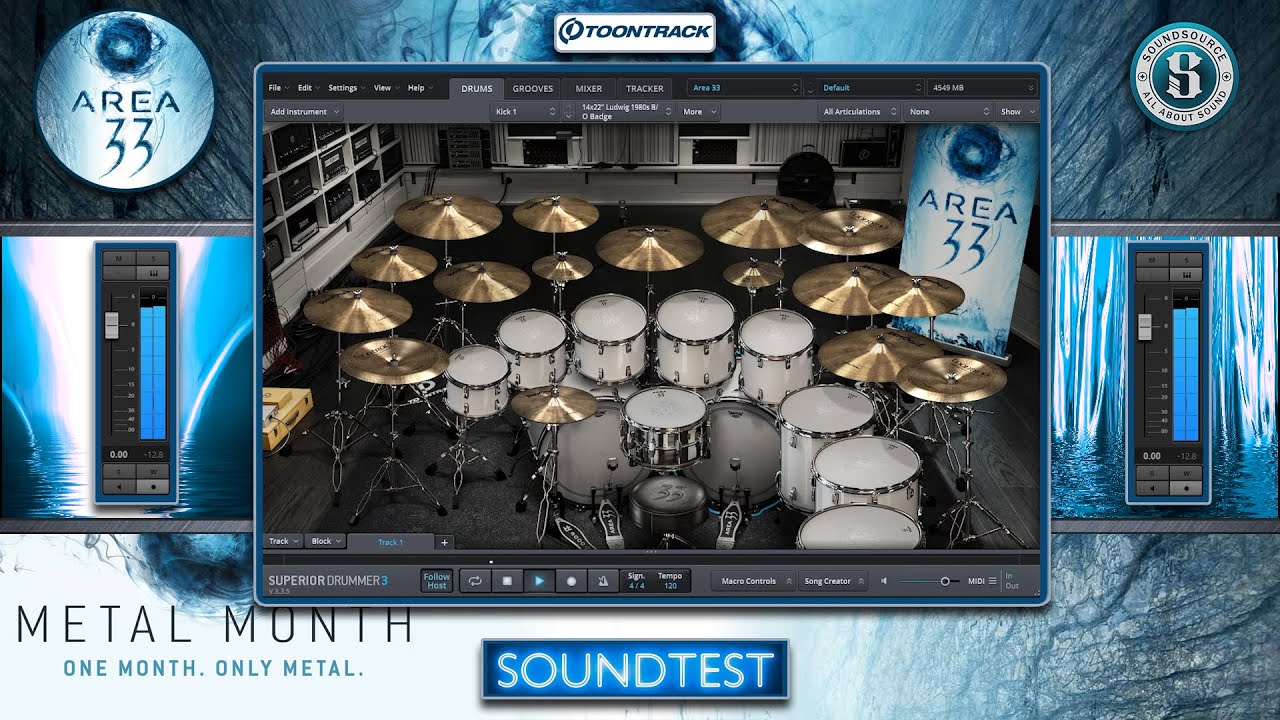The width and height of the screenshot is (1280, 720).
Task: Open the Default preset dropdown
Action: pos(871,88)
